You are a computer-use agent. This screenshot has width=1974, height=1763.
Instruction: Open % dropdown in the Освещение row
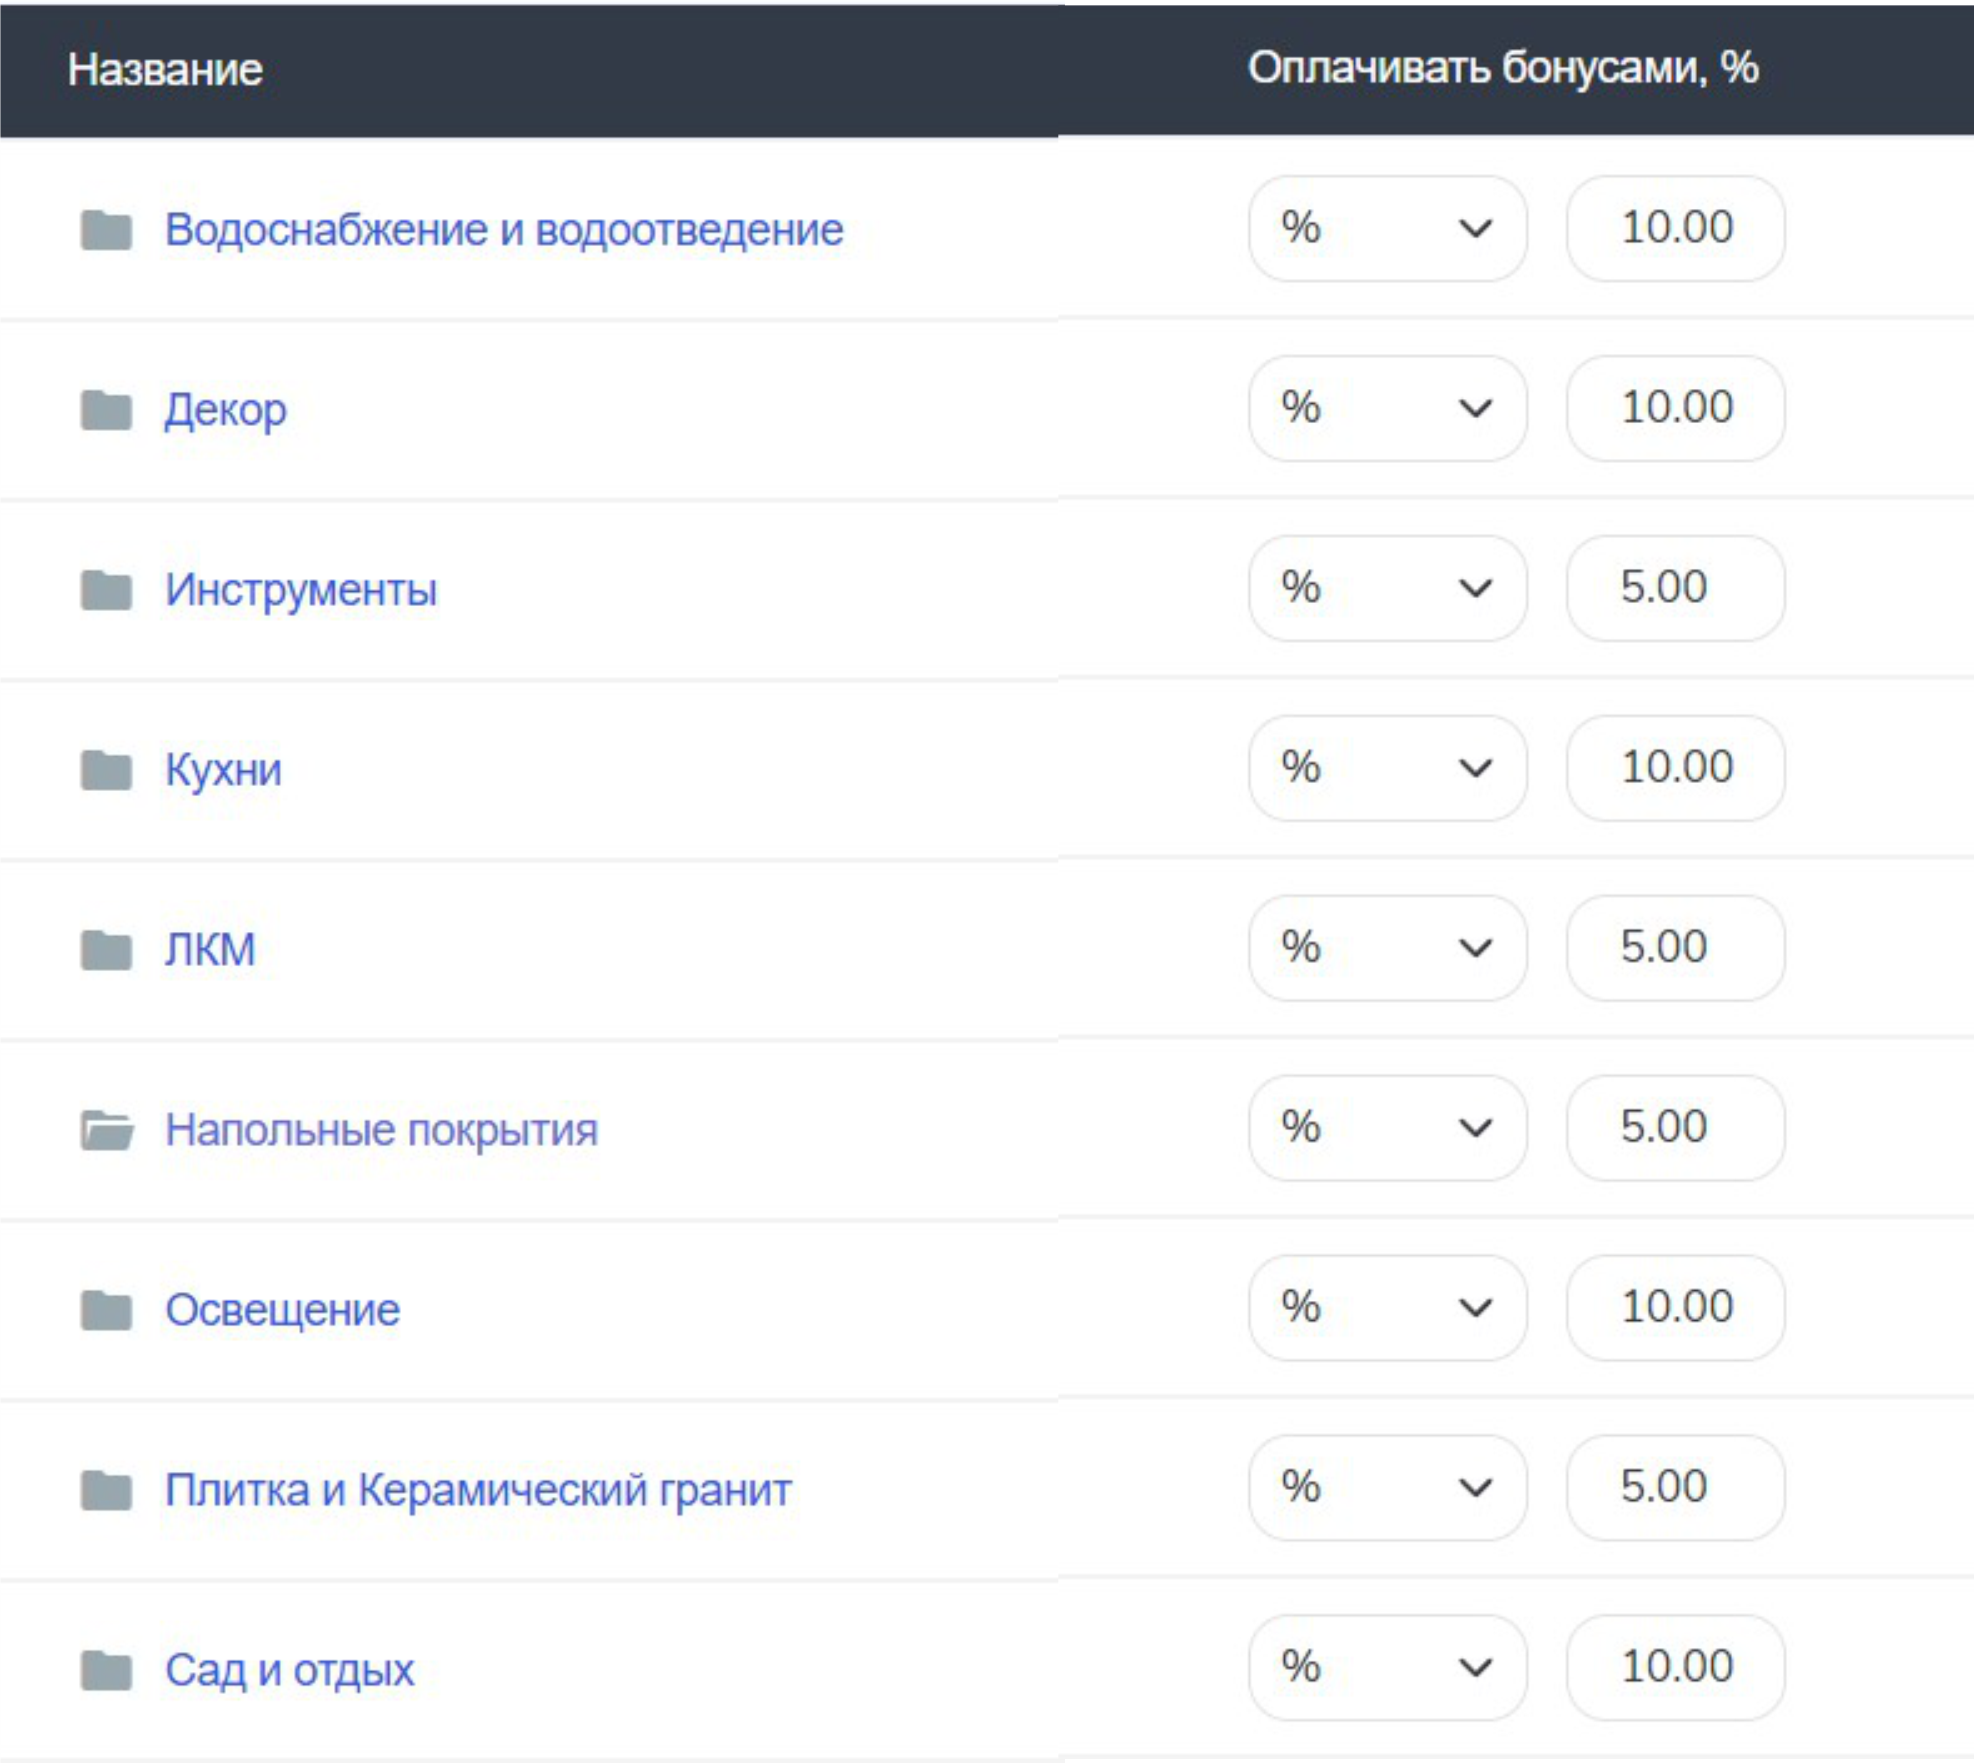pyautogui.click(x=1387, y=1308)
